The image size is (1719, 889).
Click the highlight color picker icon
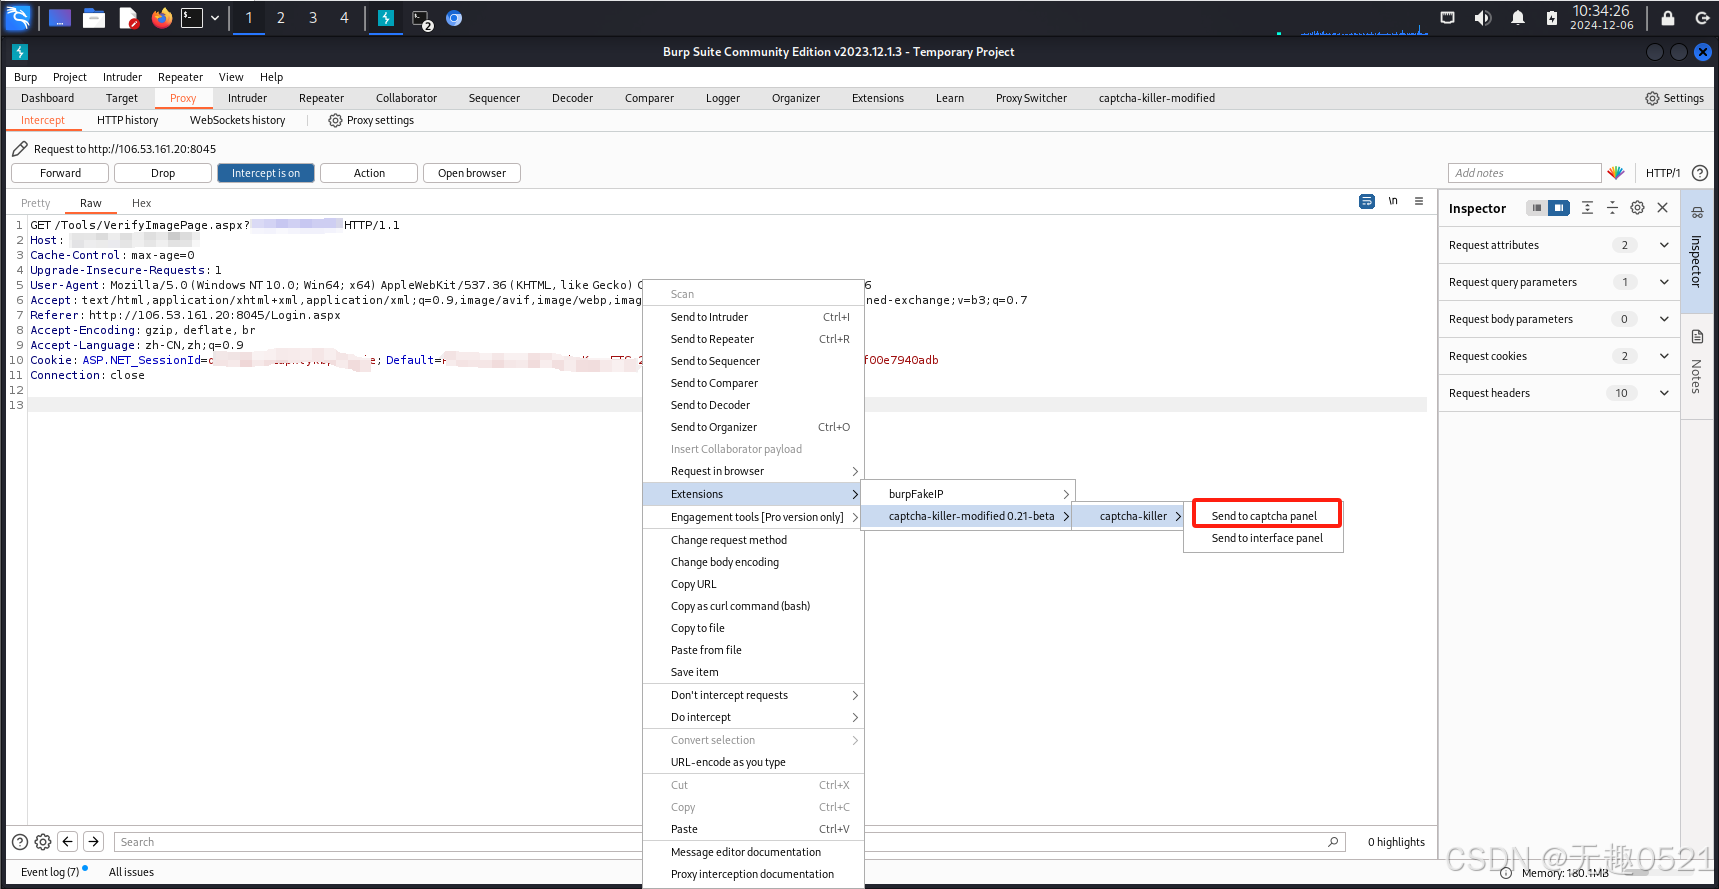coord(1616,173)
